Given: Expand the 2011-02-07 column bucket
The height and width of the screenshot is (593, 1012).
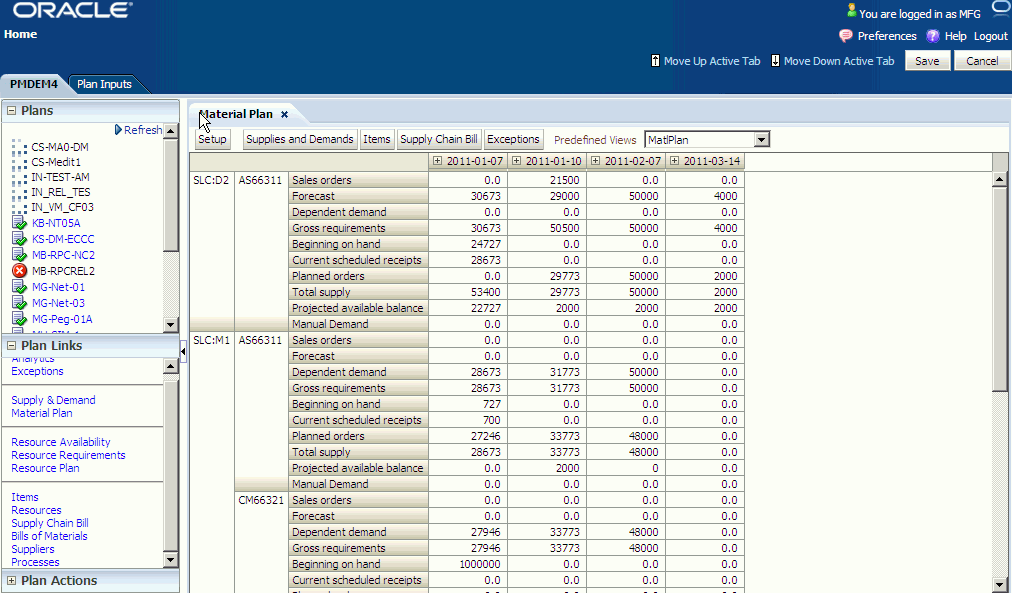Looking at the screenshot, I should click(x=595, y=161).
